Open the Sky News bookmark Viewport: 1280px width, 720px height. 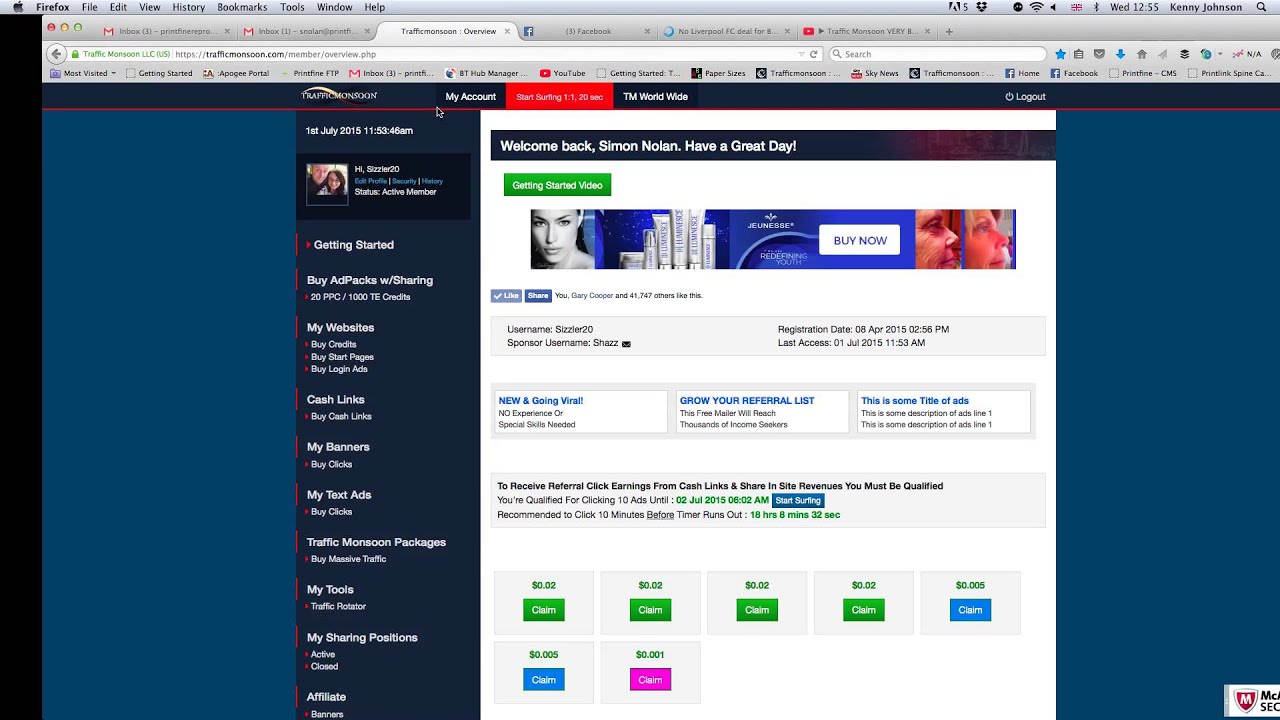(874, 73)
